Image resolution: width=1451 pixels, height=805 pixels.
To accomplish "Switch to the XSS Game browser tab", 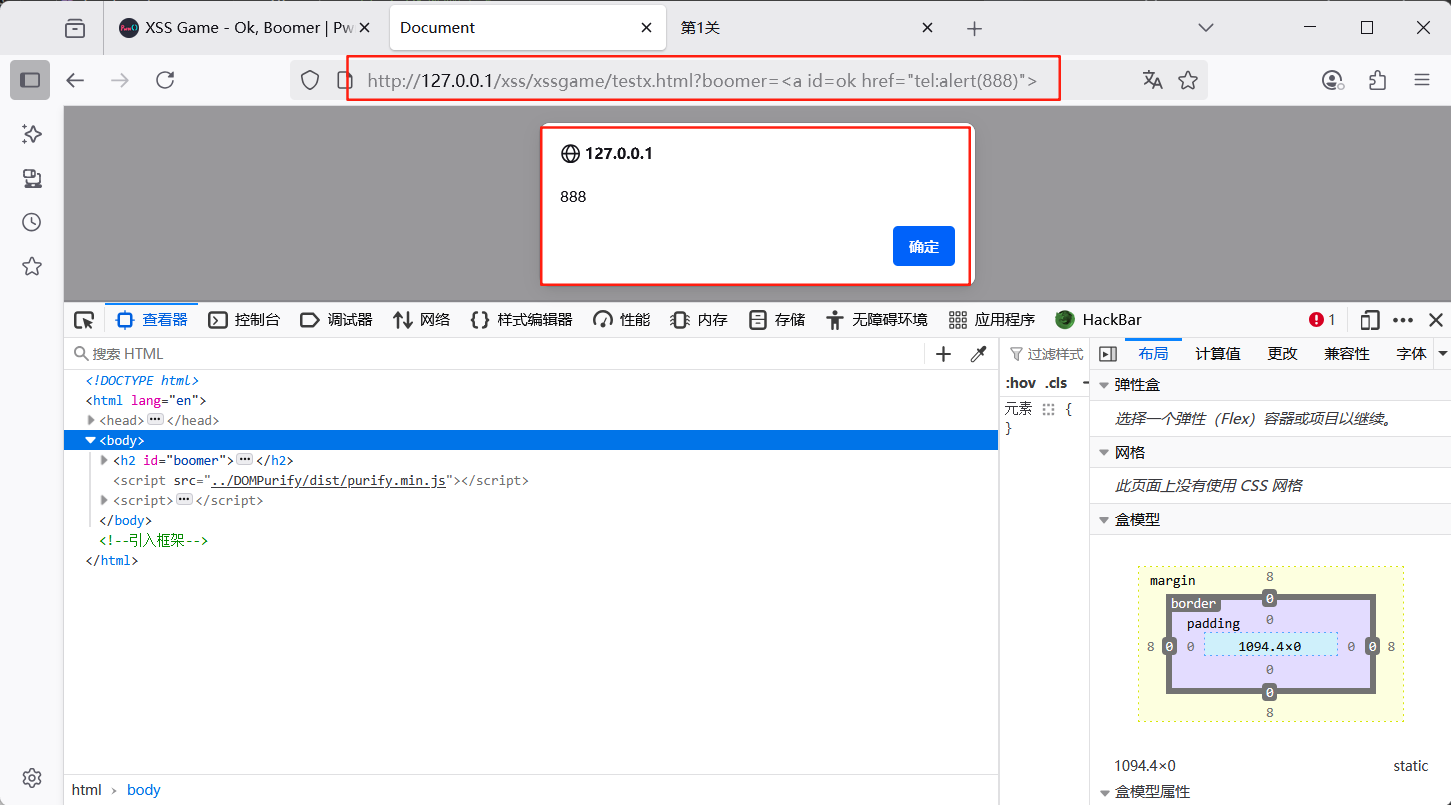I will 246,28.
